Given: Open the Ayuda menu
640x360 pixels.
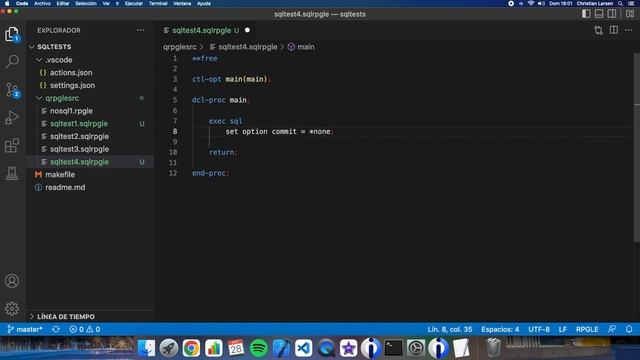Looking at the screenshot, I should point(204,3).
